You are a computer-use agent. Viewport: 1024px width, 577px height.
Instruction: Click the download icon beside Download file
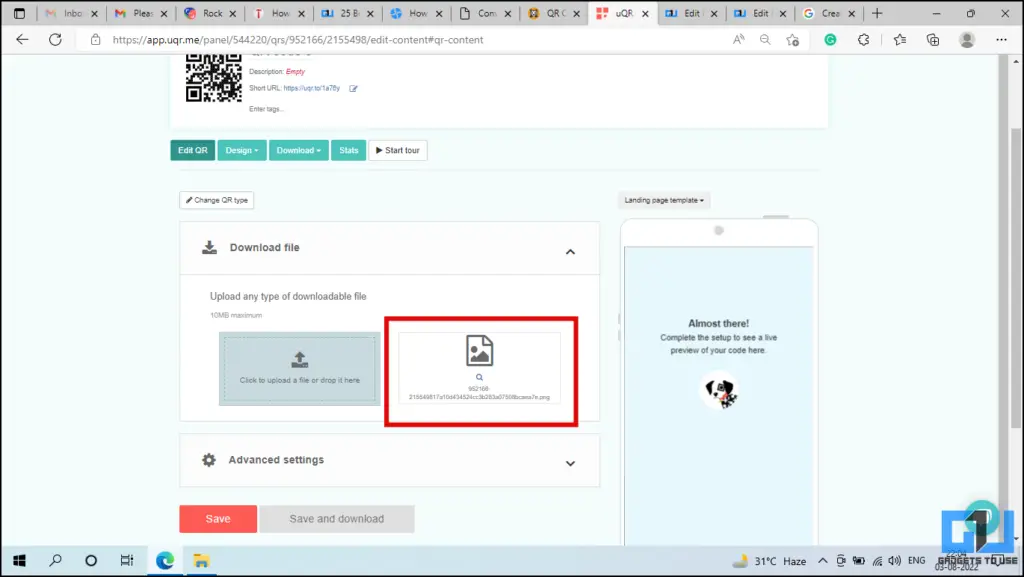[x=209, y=247]
